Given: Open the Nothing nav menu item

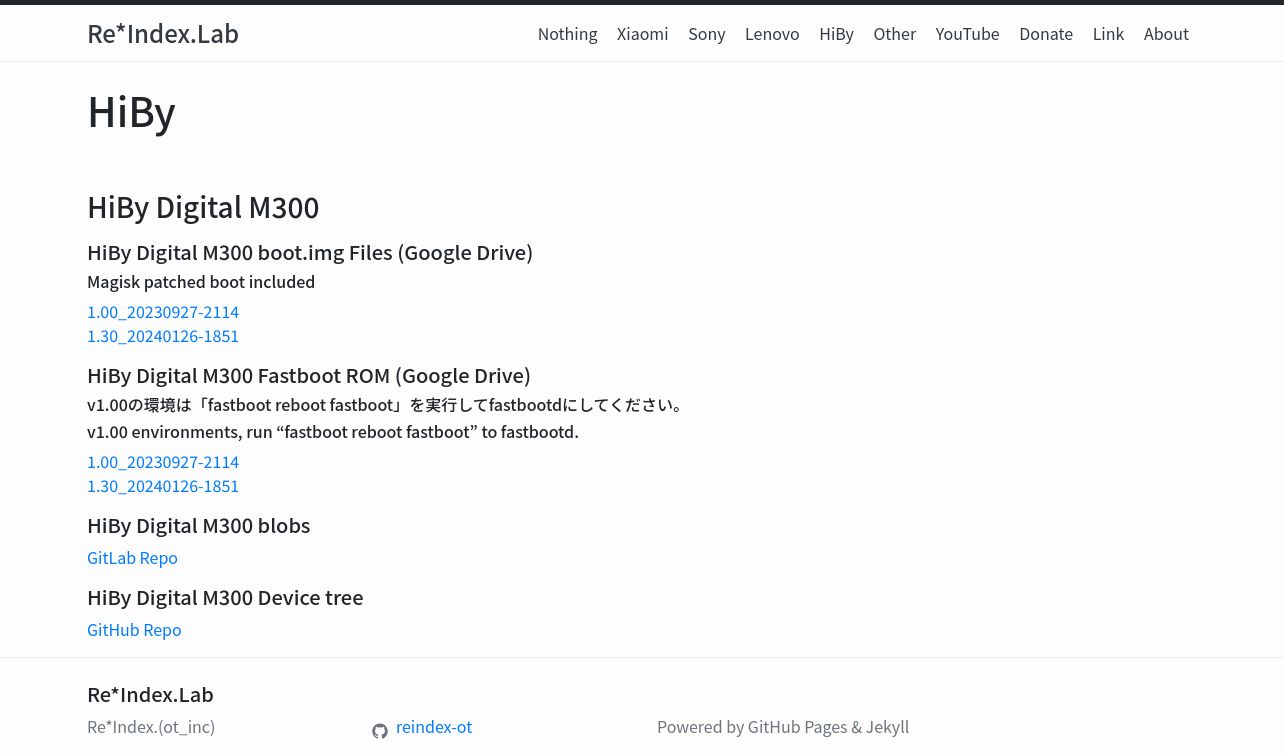Looking at the screenshot, I should (567, 34).
